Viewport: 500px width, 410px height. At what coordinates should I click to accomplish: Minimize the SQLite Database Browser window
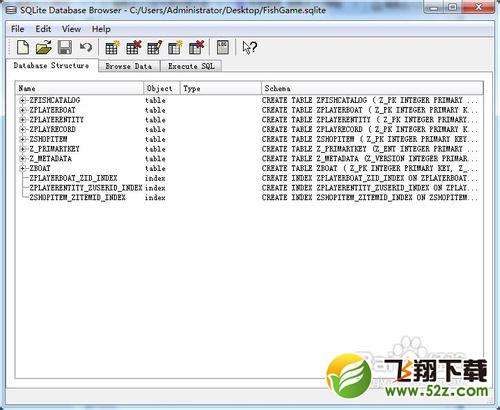click(434, 8)
